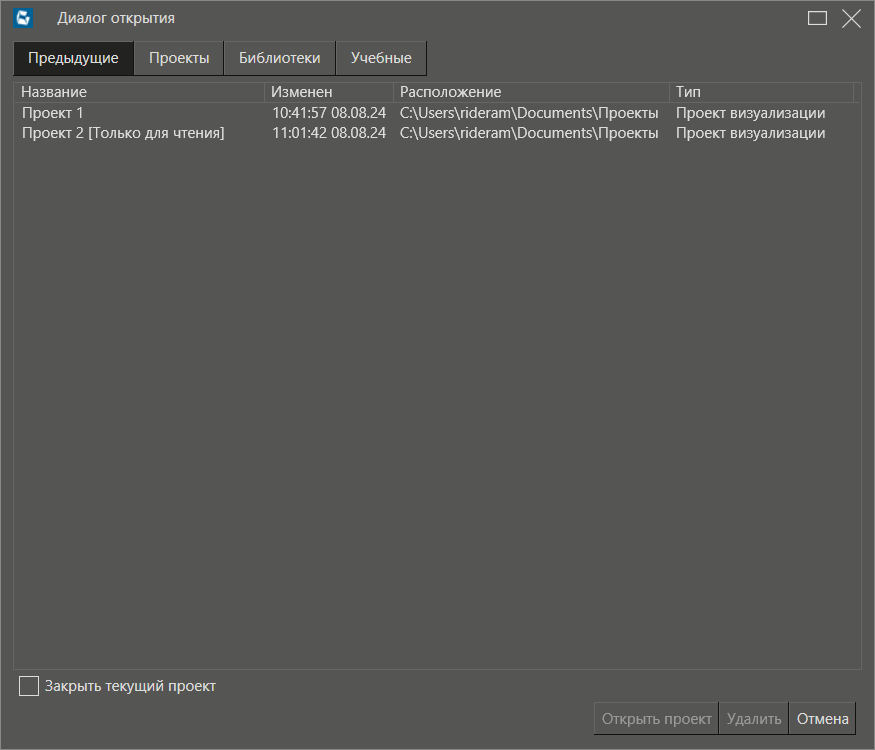The height and width of the screenshot is (750, 875).
Task: Maximize the Диалог открытия window
Action: [817, 18]
